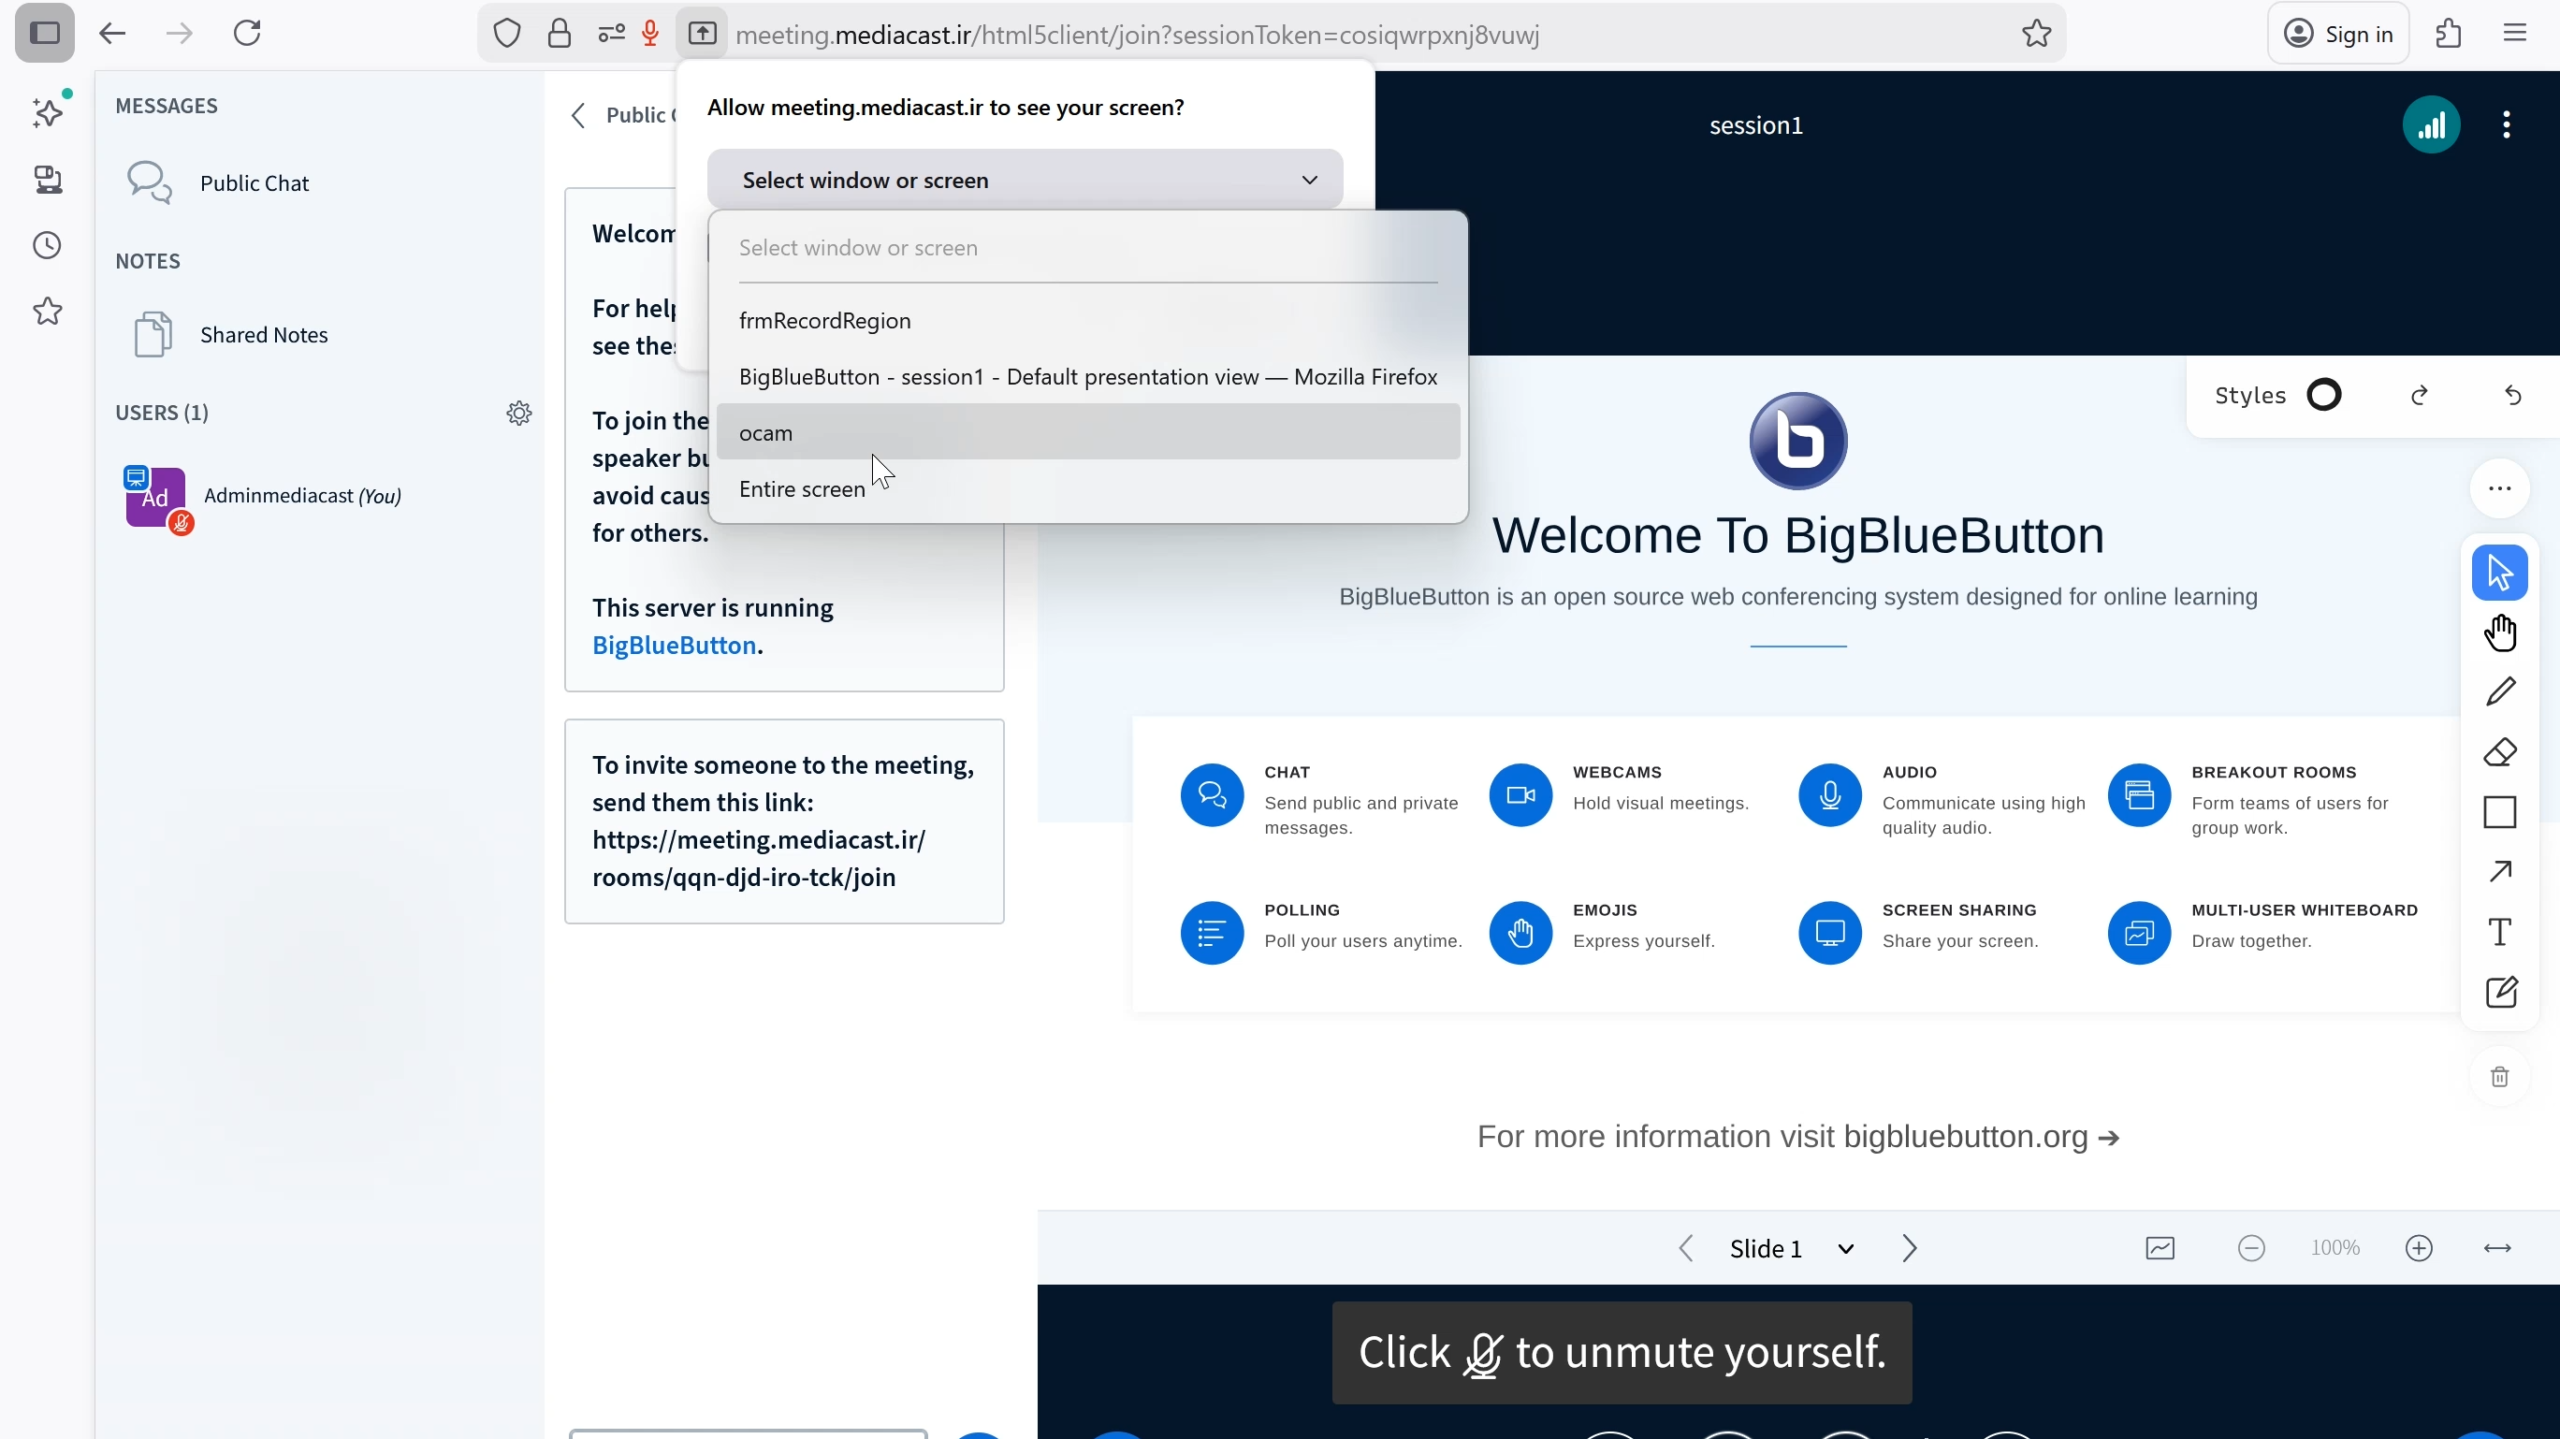Toggle the Firefox sidebar button

coord(44,33)
